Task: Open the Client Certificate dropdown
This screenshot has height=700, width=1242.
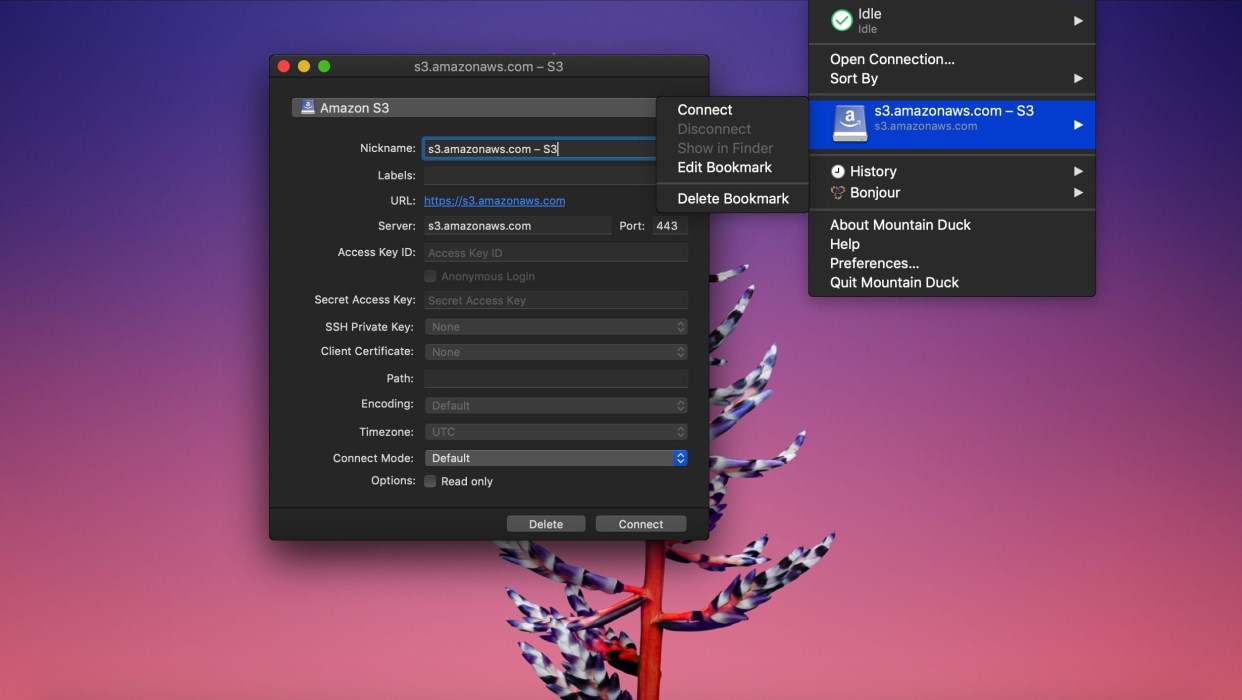Action: click(x=556, y=352)
